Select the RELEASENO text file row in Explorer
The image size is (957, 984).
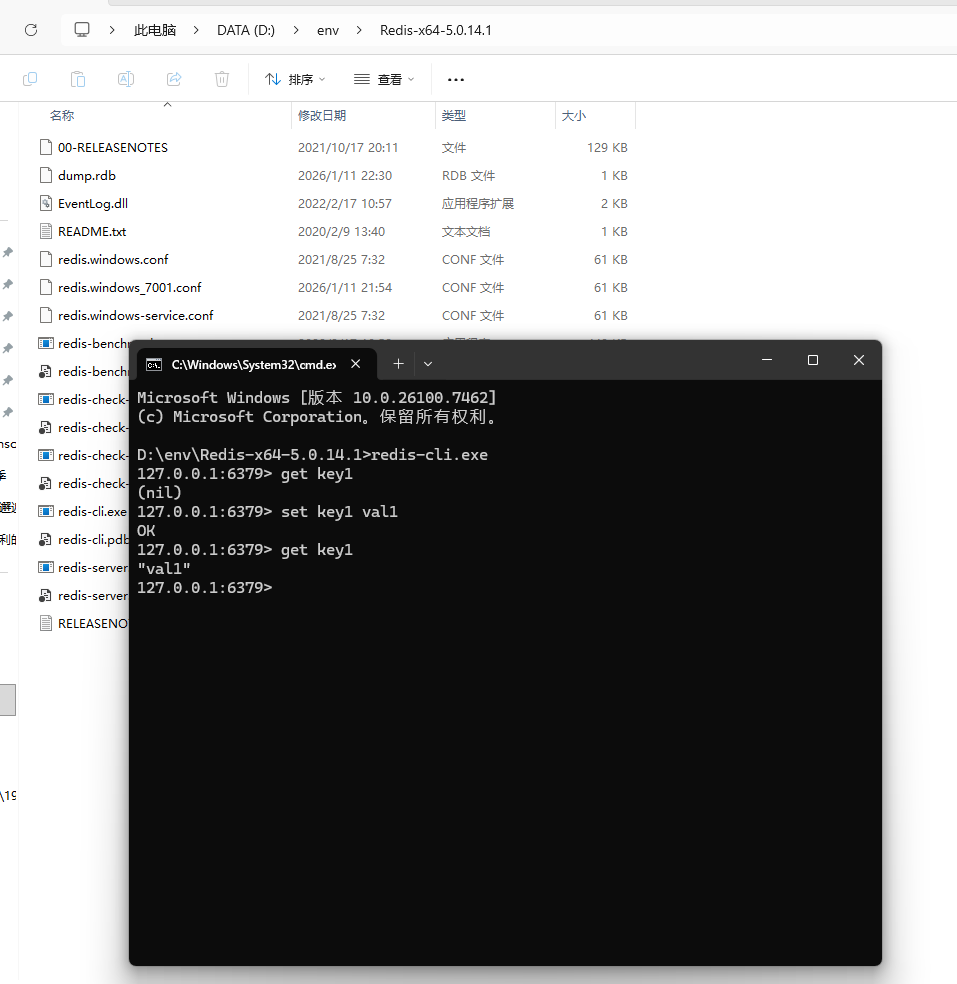(x=83, y=623)
